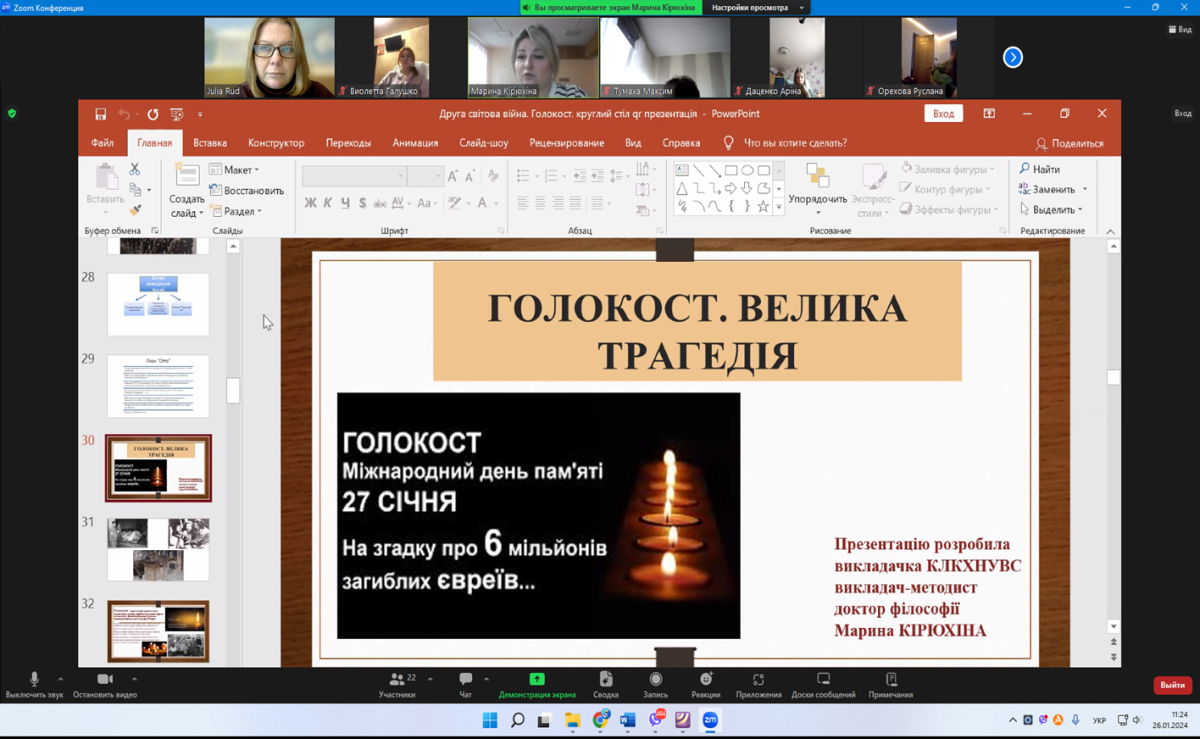The image size is (1200, 739).
Task: Expand audio options arrow beside microphone
Action: (60, 680)
